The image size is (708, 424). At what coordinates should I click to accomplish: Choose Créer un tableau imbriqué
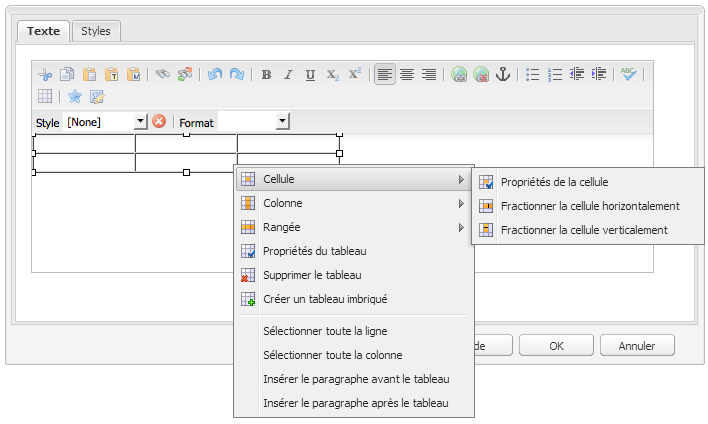355,299
